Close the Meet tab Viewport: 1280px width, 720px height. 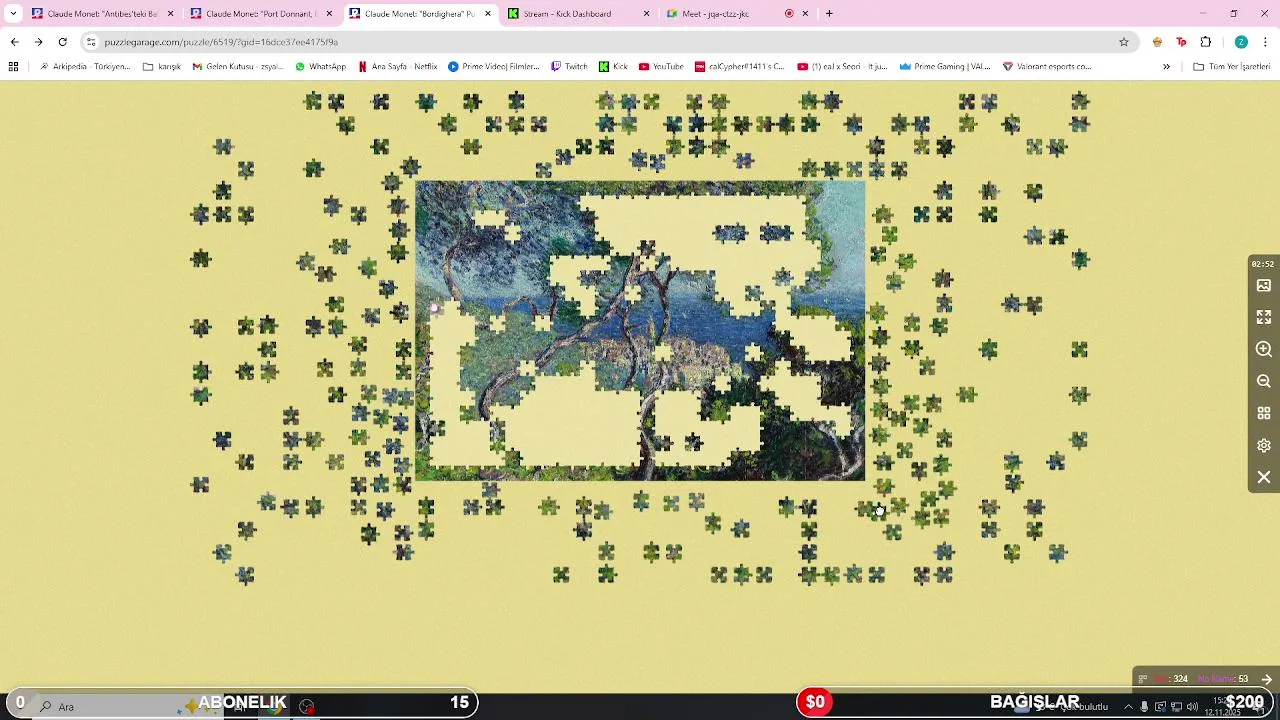tap(805, 14)
